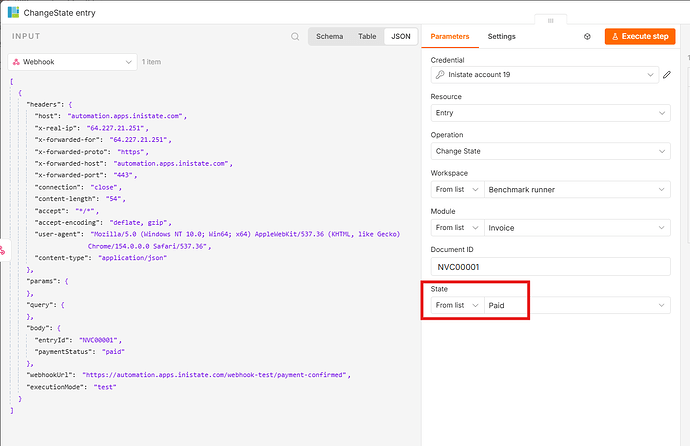The image size is (690, 446).
Task: Open the Inistate account 19 credential dropdown
Action: tap(544, 75)
